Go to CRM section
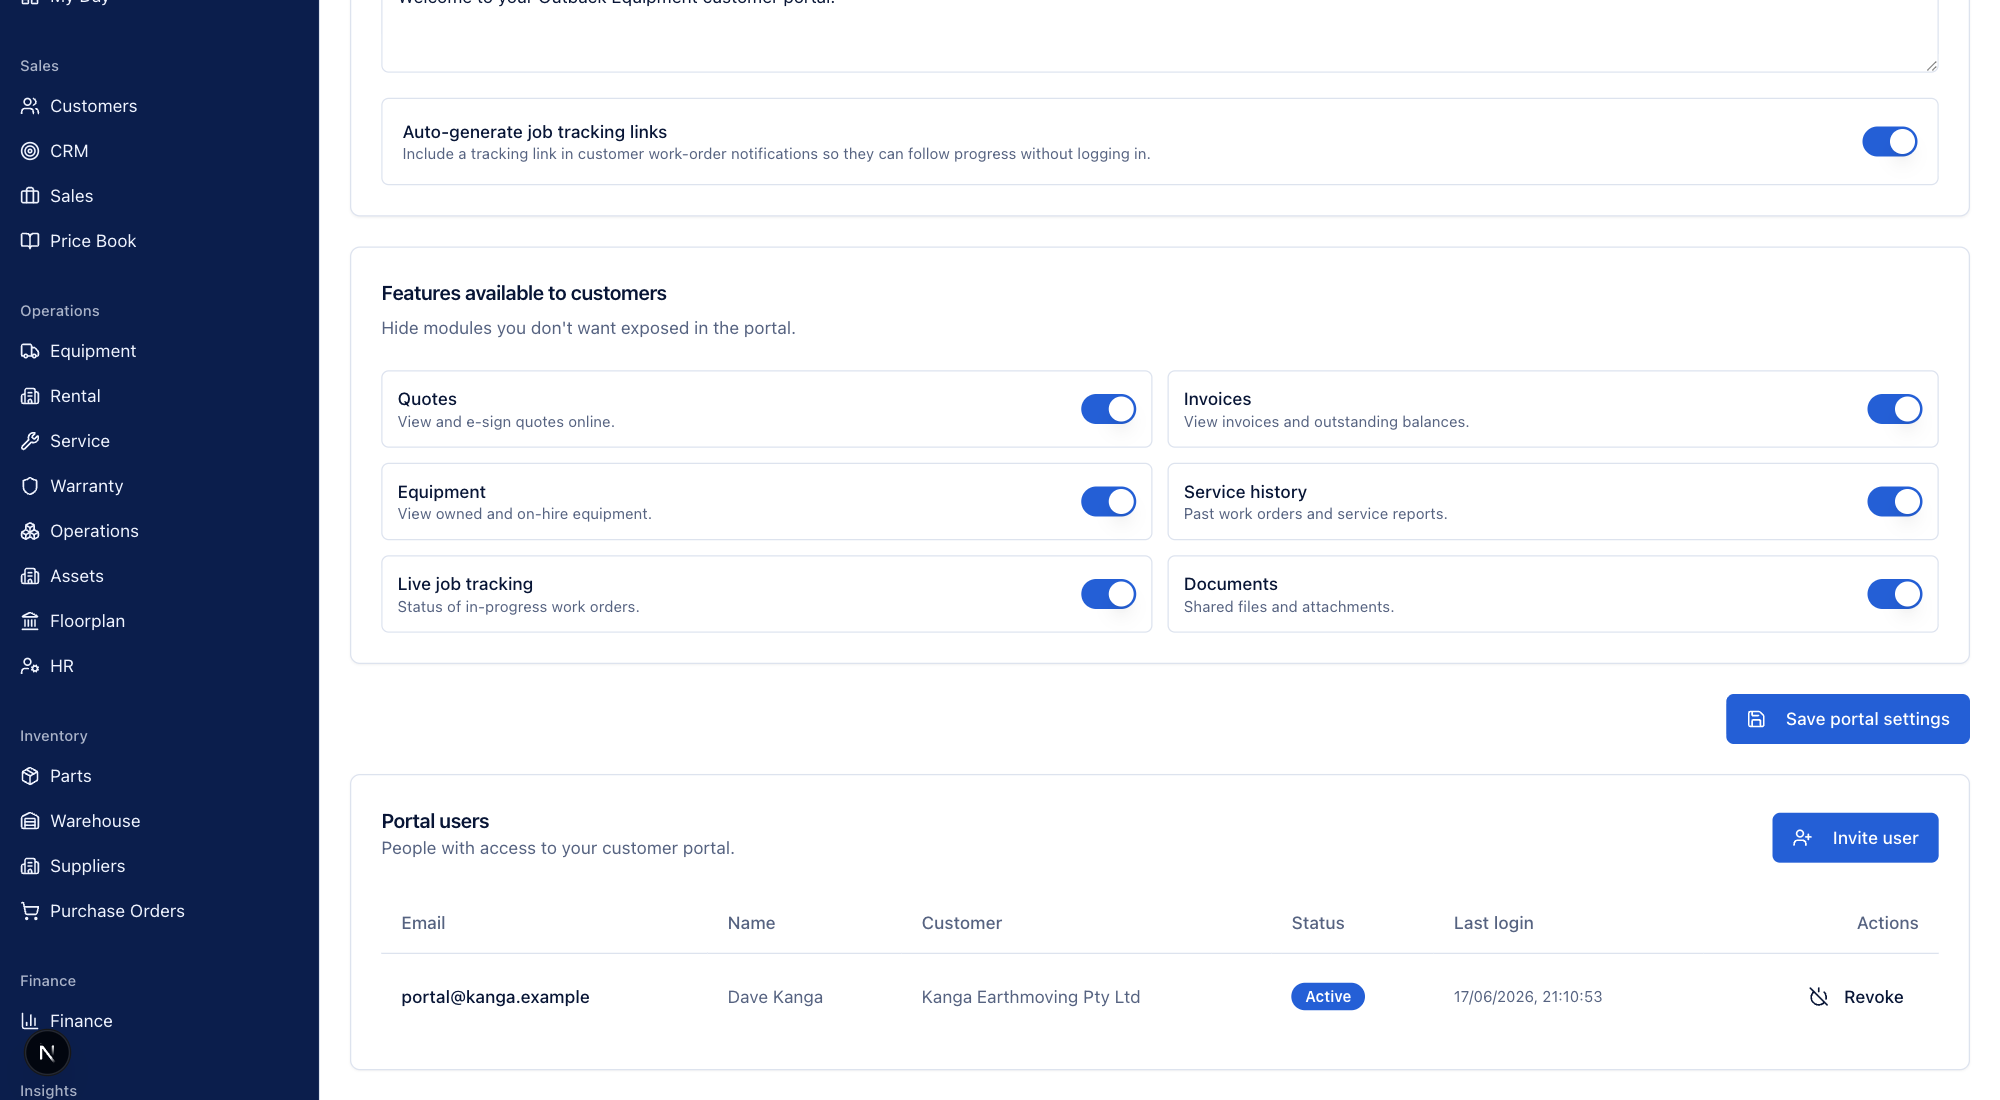 pyautogui.click(x=69, y=151)
